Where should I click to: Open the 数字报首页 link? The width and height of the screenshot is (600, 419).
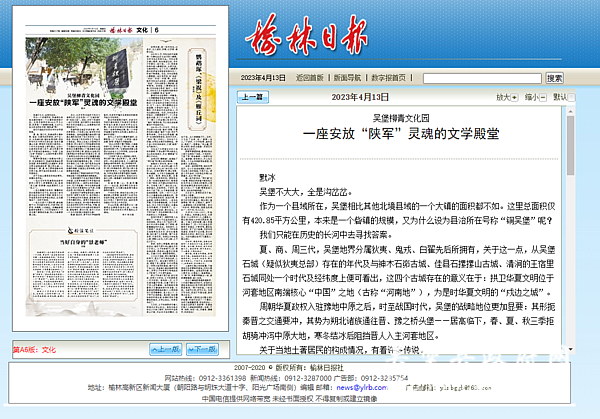point(388,78)
